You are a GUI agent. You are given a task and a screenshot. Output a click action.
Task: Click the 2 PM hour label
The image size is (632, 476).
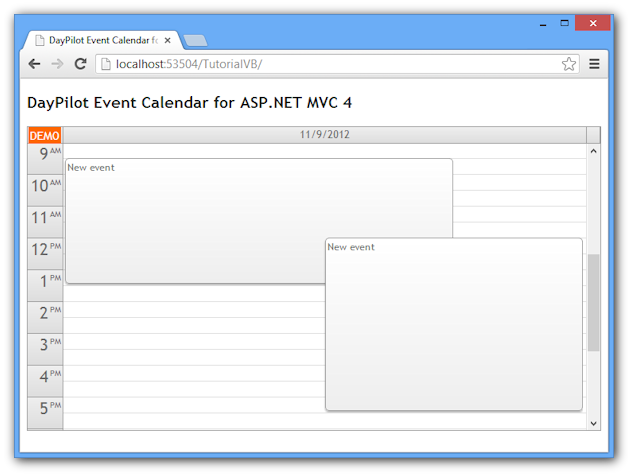45,318
